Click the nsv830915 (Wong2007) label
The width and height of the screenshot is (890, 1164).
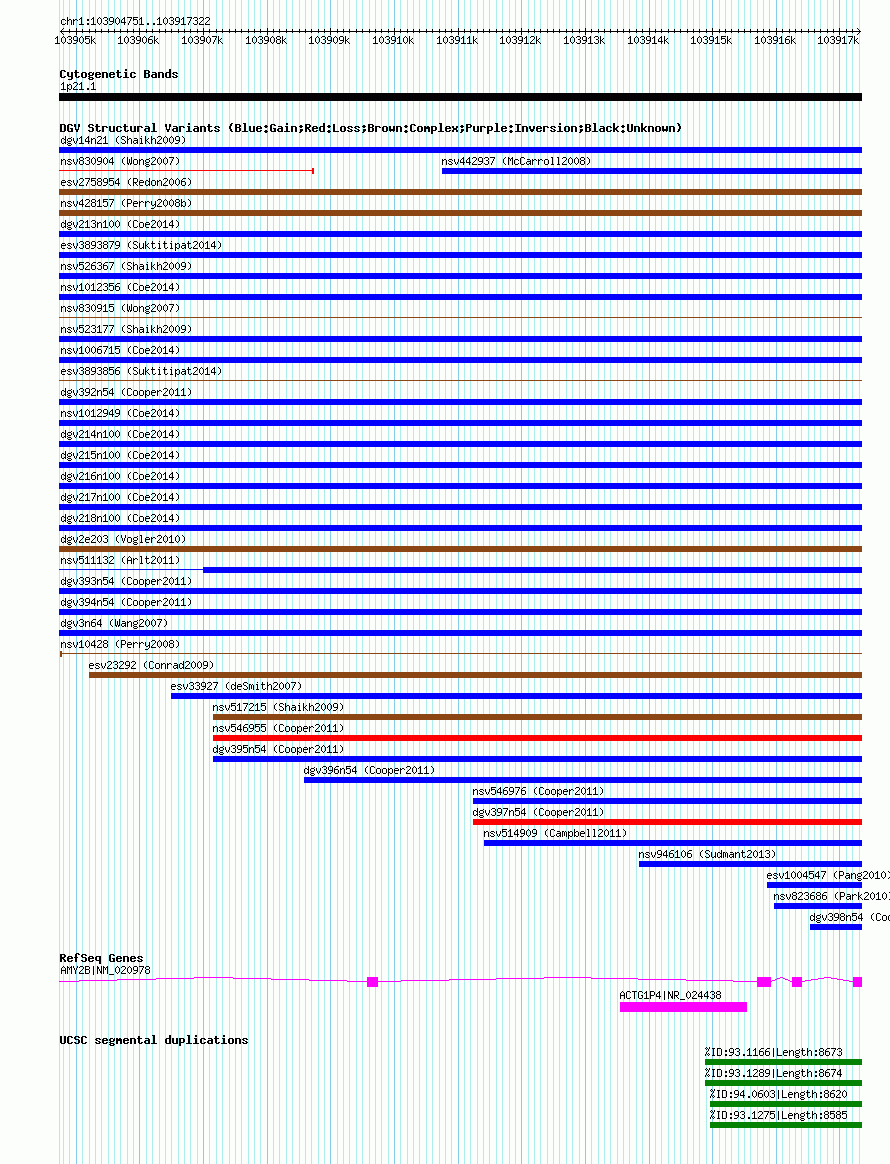120,308
